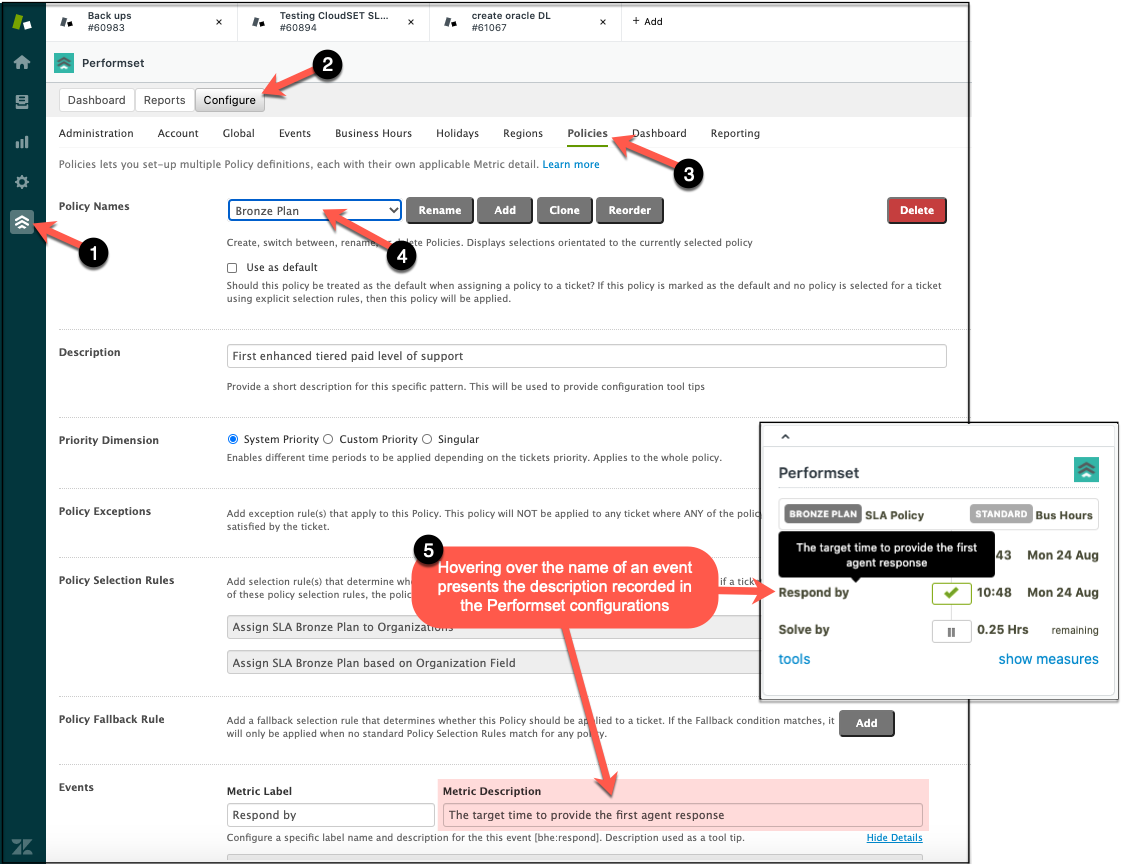This screenshot has width=1122, height=864.
Task: Click the Add policy button
Action: [505, 210]
